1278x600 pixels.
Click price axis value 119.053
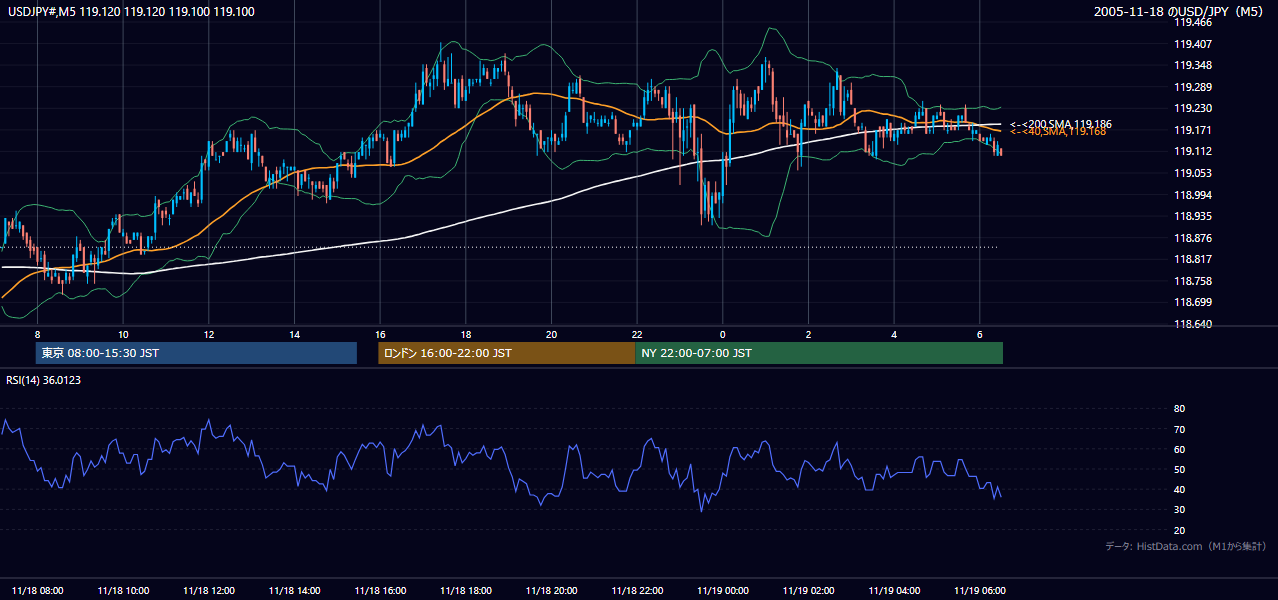tap(1193, 173)
